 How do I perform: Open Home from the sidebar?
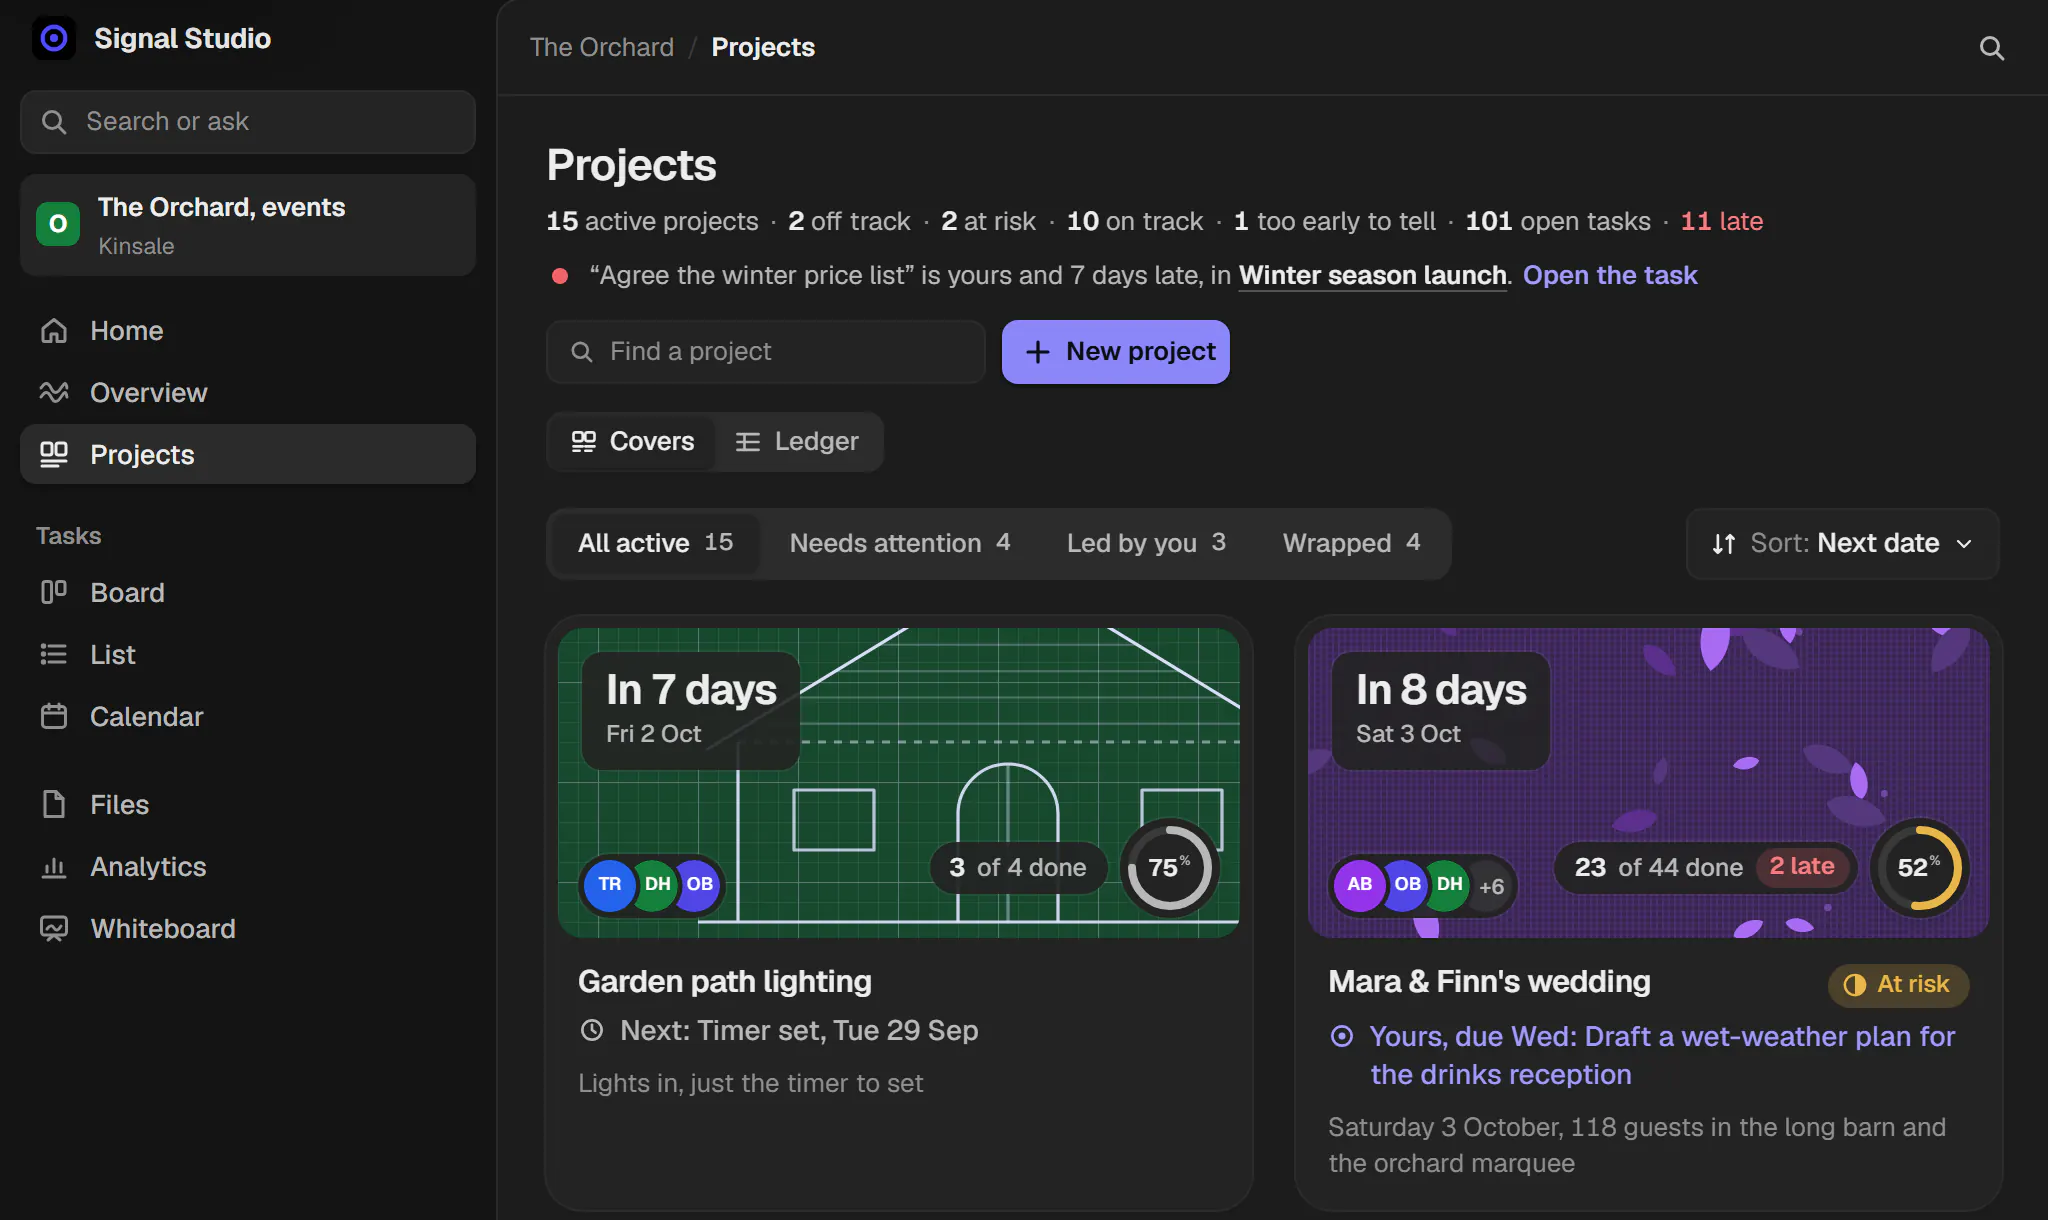[248, 331]
